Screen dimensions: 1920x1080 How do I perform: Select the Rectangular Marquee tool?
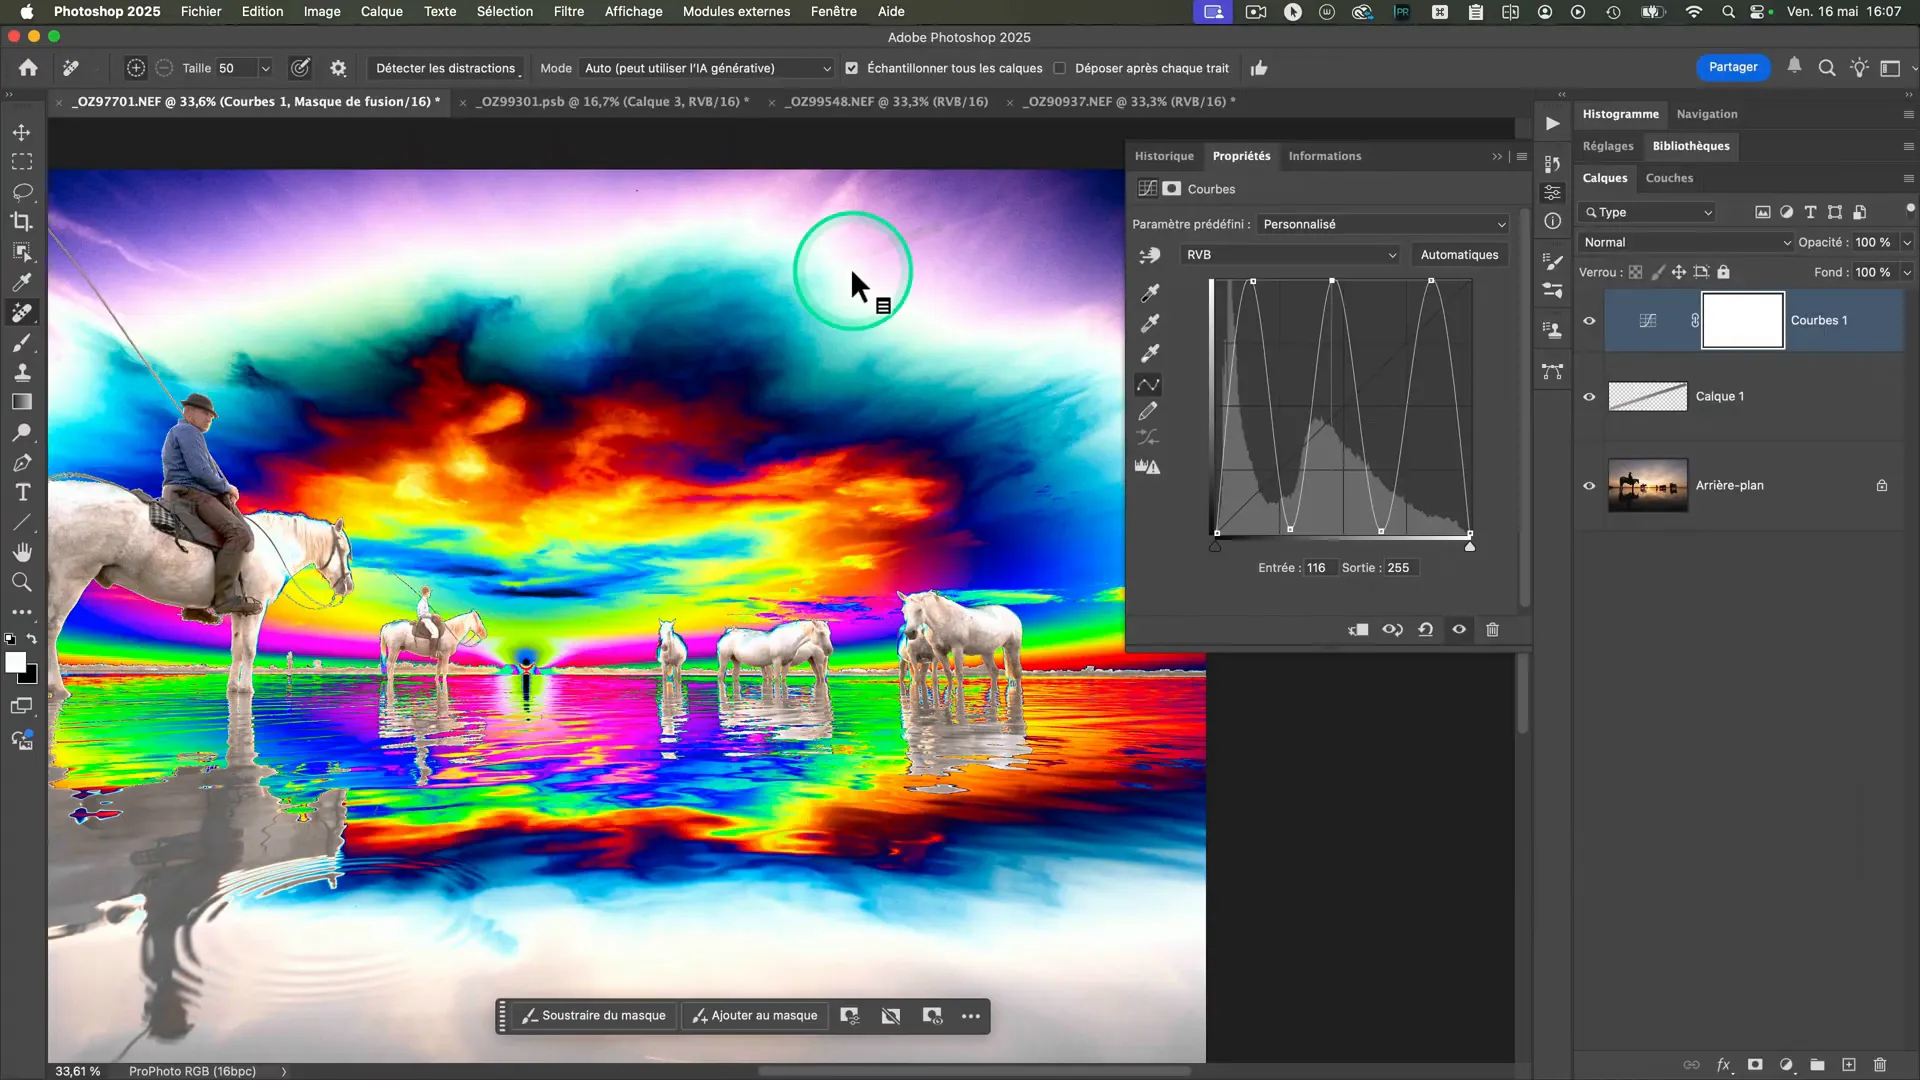point(21,162)
